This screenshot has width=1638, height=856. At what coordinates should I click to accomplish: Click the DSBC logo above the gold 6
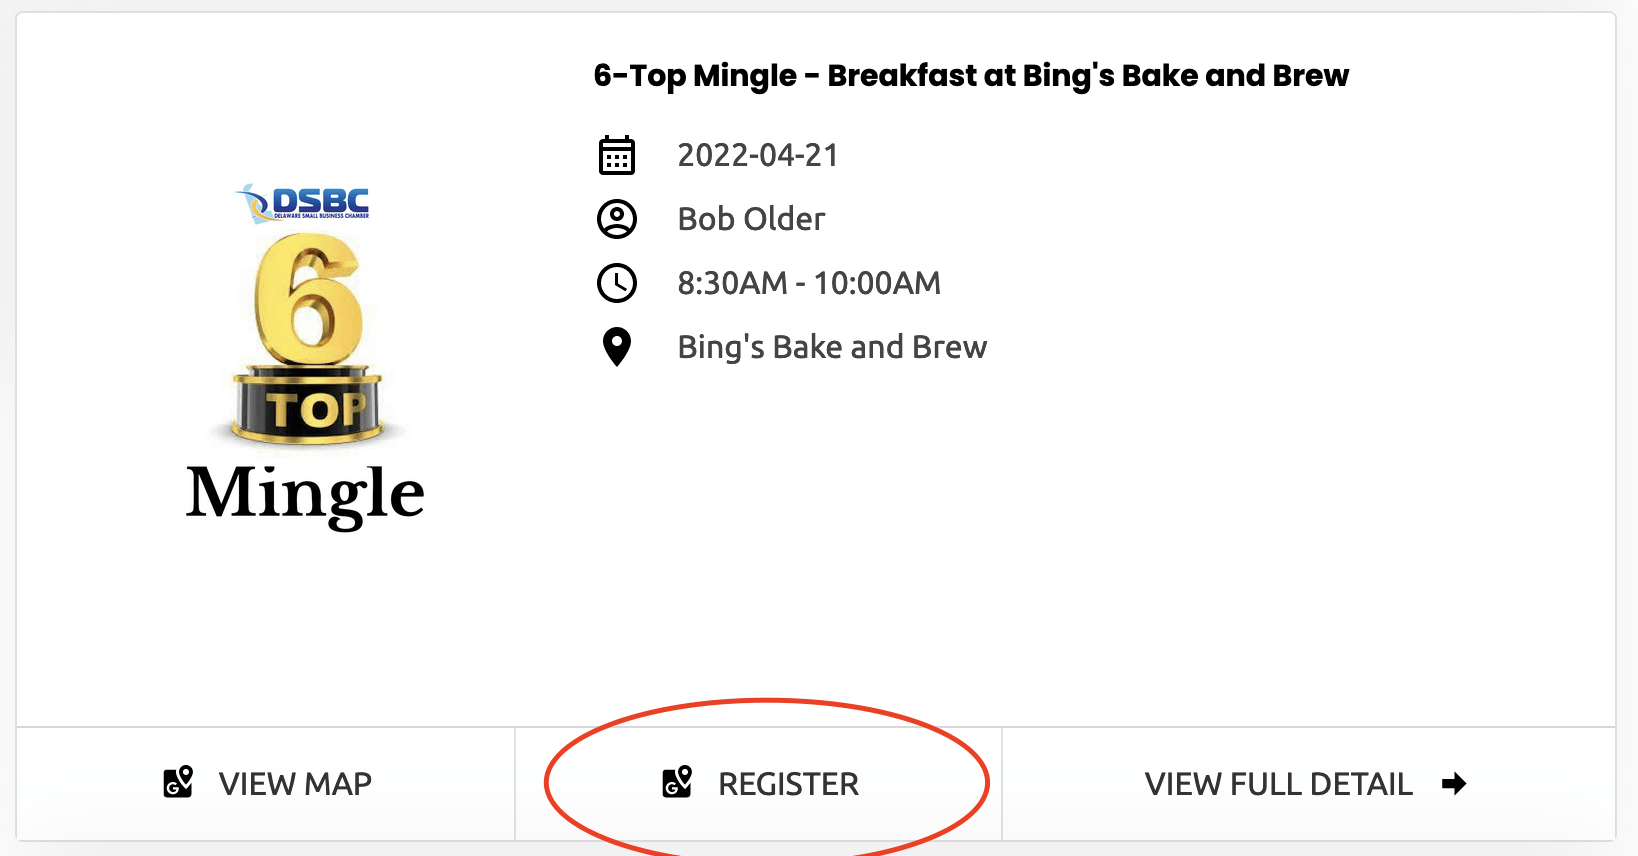coord(305,203)
